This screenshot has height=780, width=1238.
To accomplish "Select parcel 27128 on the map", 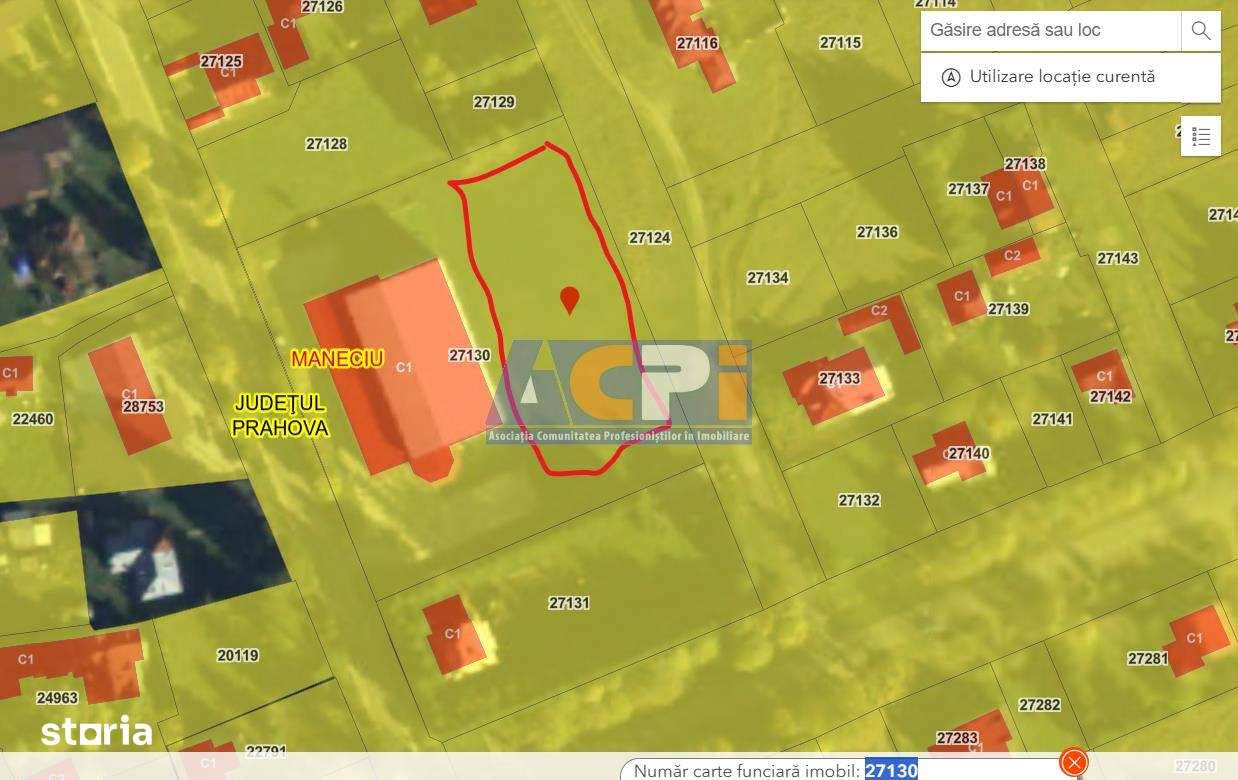I will coord(326,144).
